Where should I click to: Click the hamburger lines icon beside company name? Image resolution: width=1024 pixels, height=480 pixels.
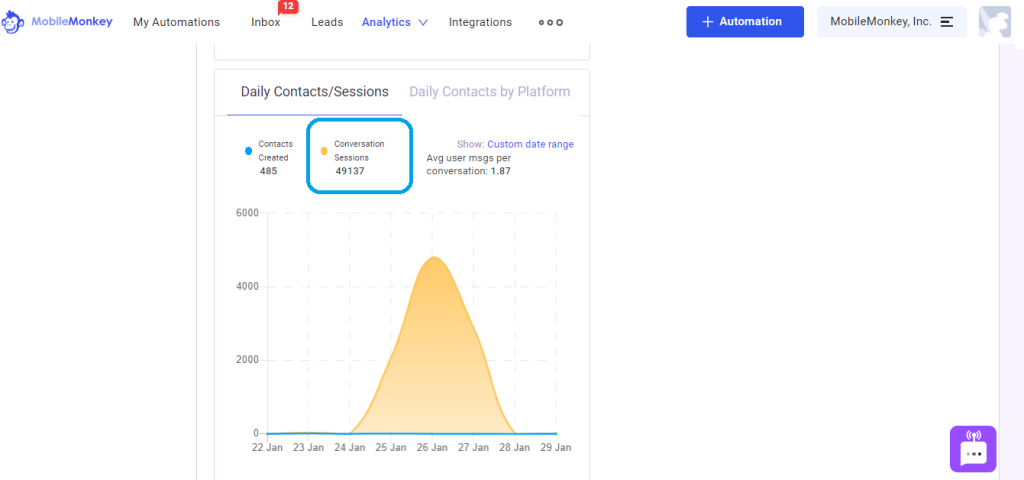[x=947, y=22]
